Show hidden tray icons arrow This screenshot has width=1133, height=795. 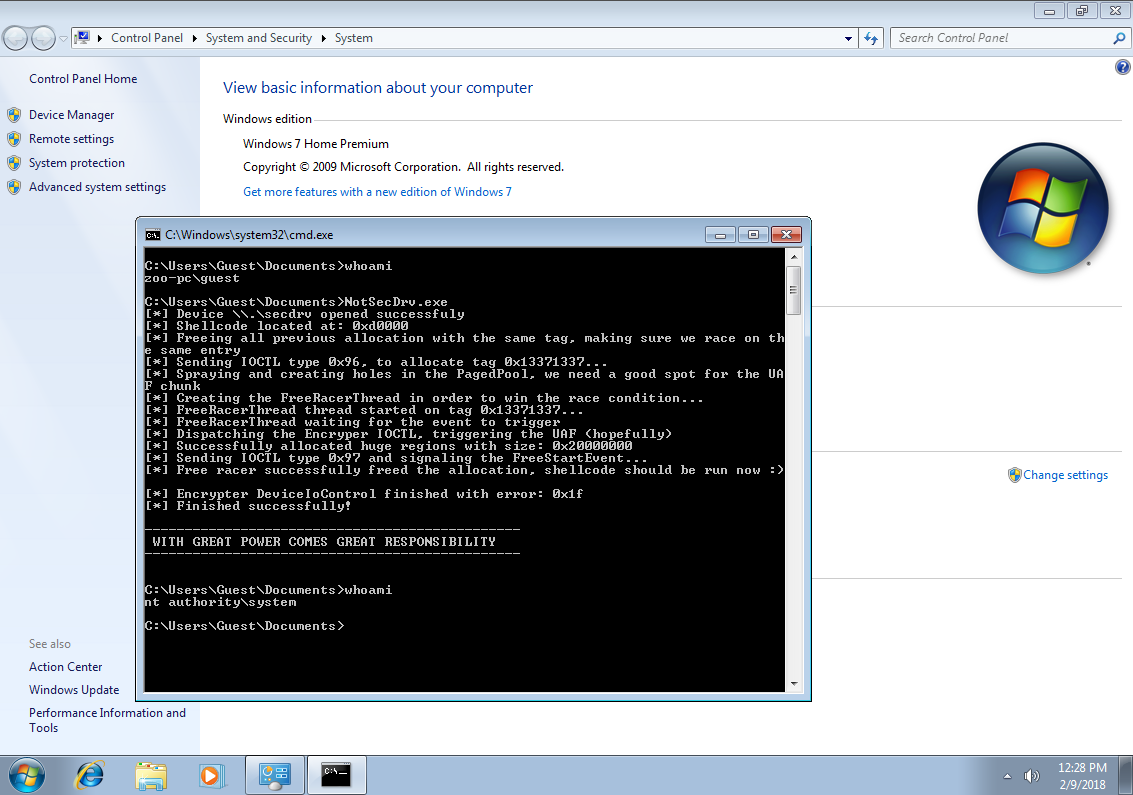point(1007,776)
